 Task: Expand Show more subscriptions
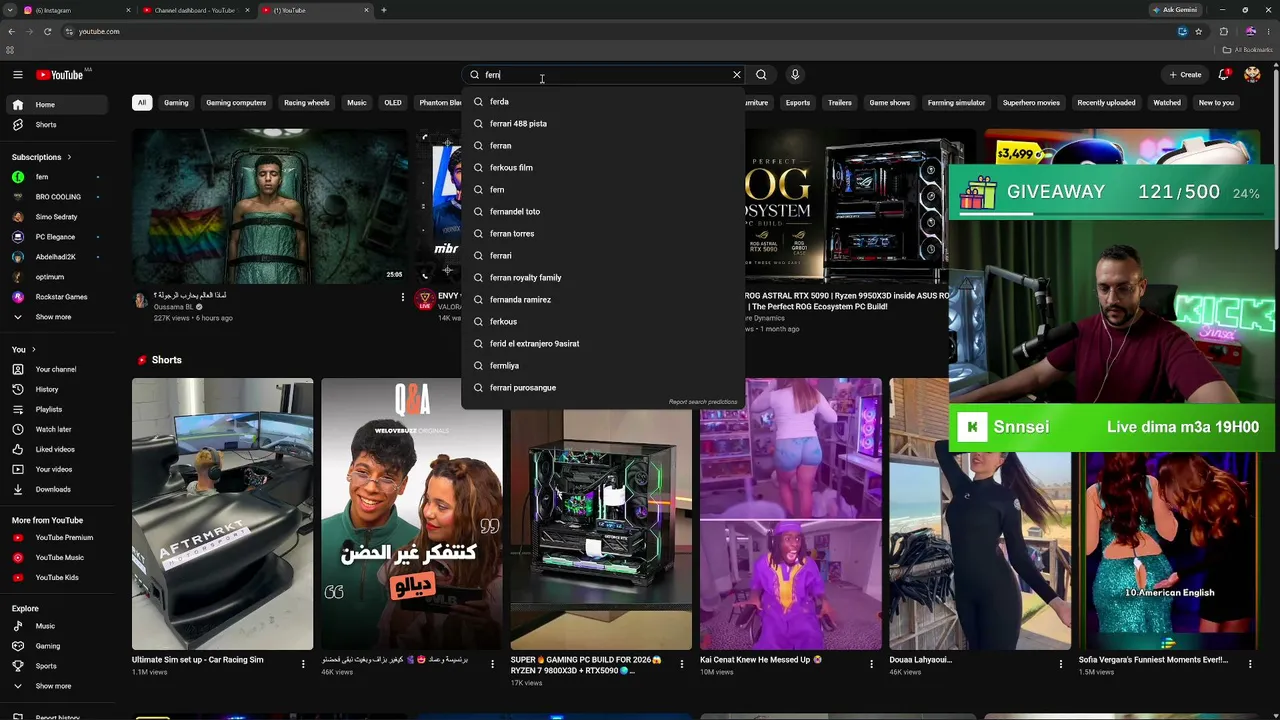58,317
